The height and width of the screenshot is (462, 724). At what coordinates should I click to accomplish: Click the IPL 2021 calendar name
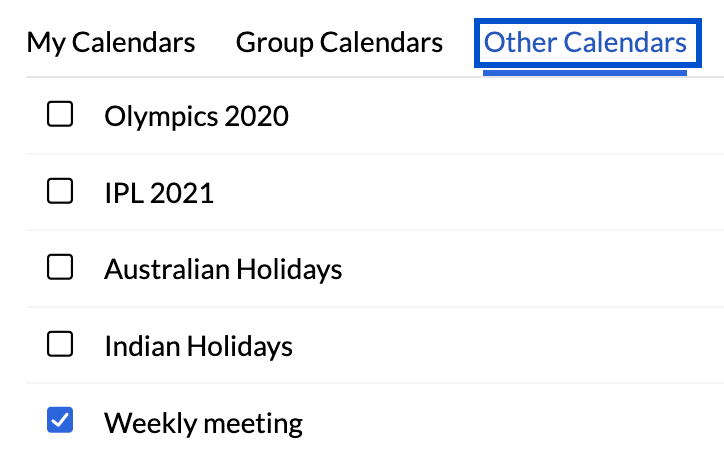(159, 192)
